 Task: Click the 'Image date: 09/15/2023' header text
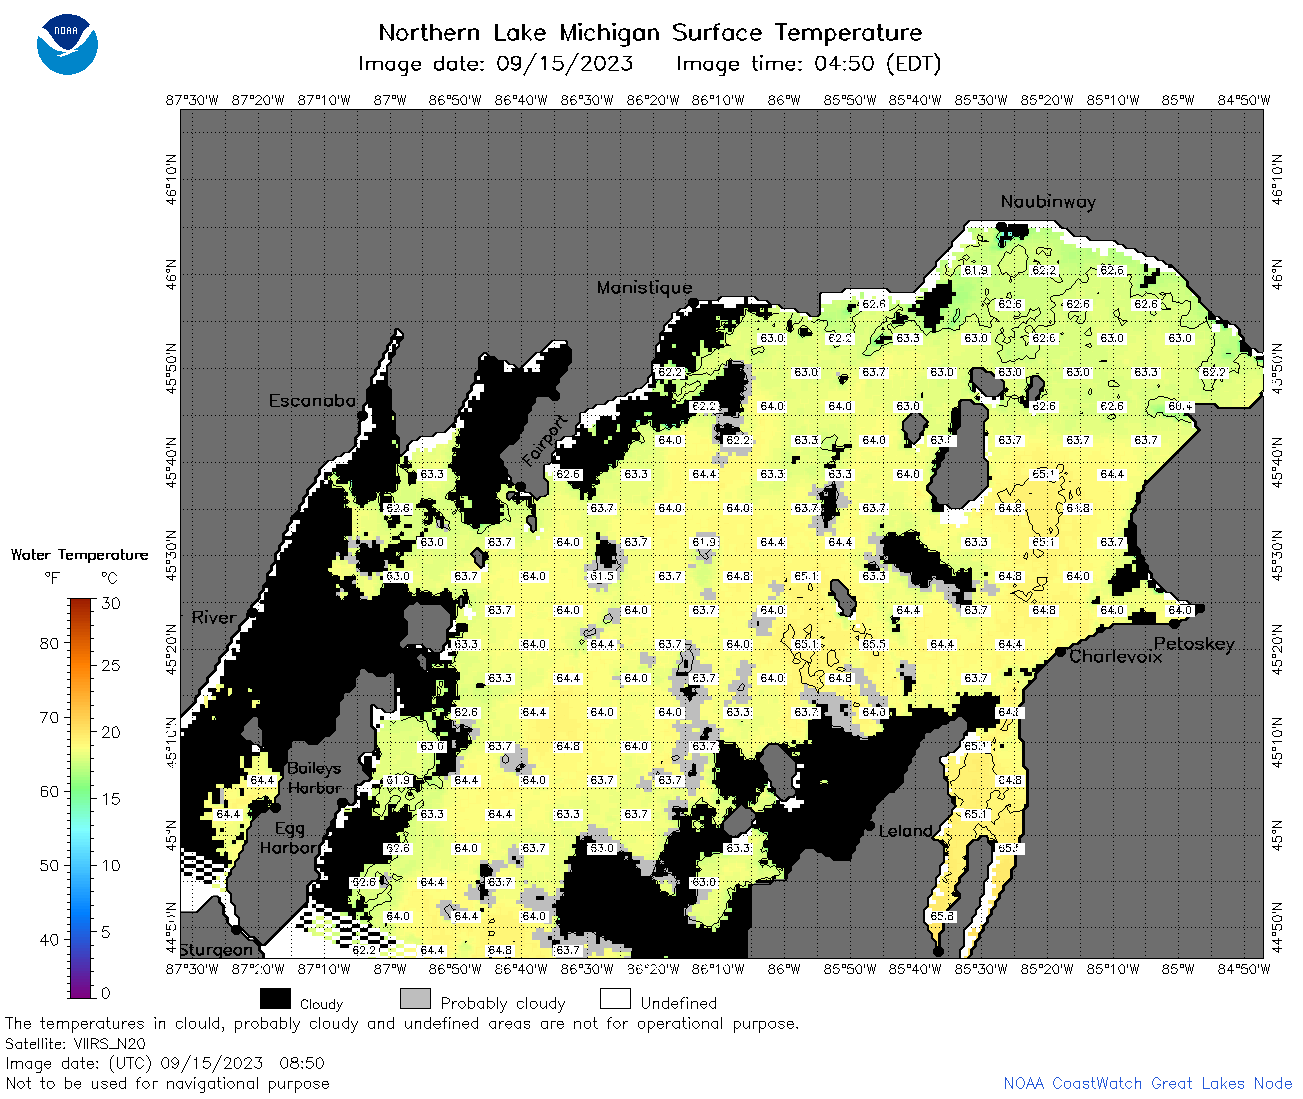click(496, 64)
